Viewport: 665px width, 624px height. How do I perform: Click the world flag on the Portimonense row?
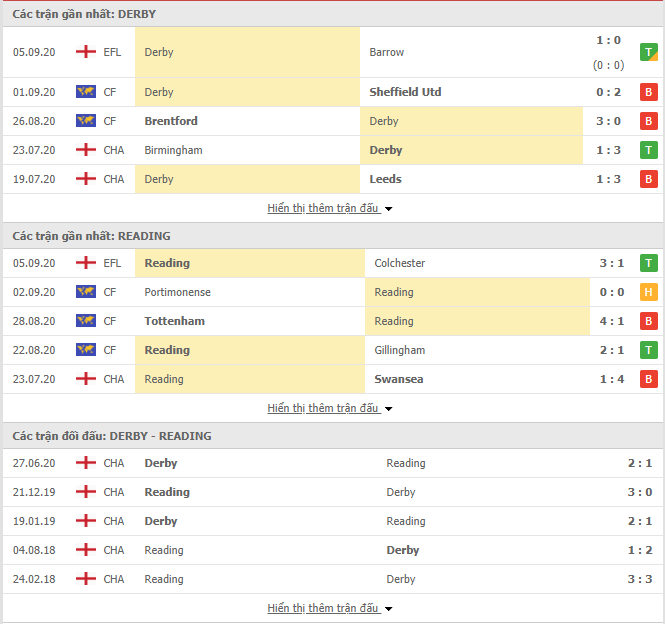(x=86, y=291)
